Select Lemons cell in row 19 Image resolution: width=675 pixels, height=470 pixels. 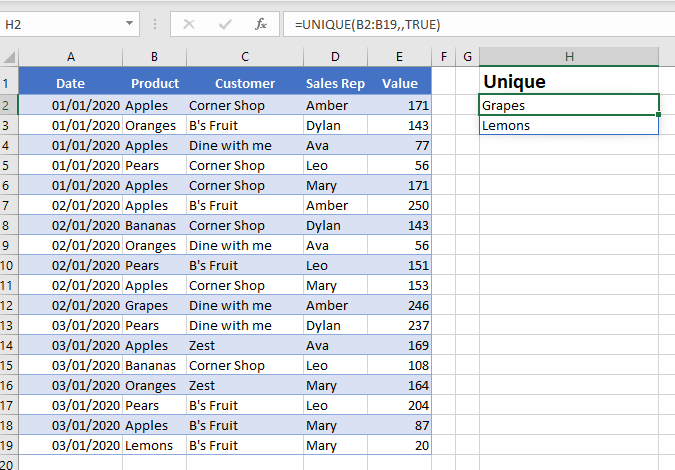(154, 445)
